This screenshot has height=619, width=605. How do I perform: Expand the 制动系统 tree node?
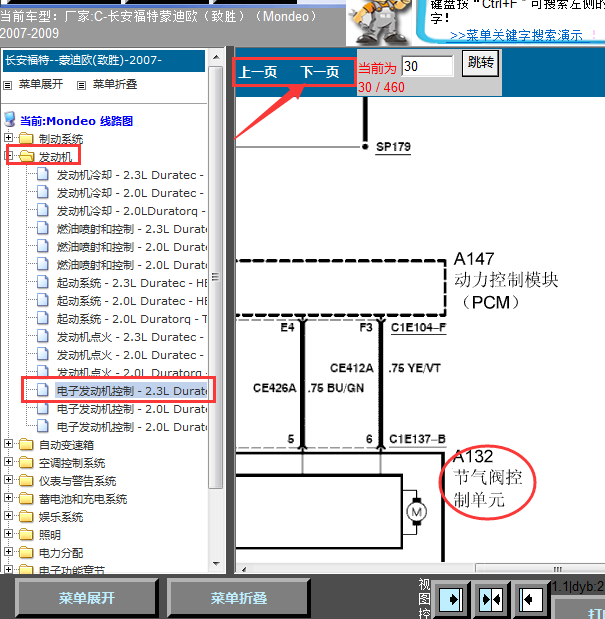(x=8, y=137)
